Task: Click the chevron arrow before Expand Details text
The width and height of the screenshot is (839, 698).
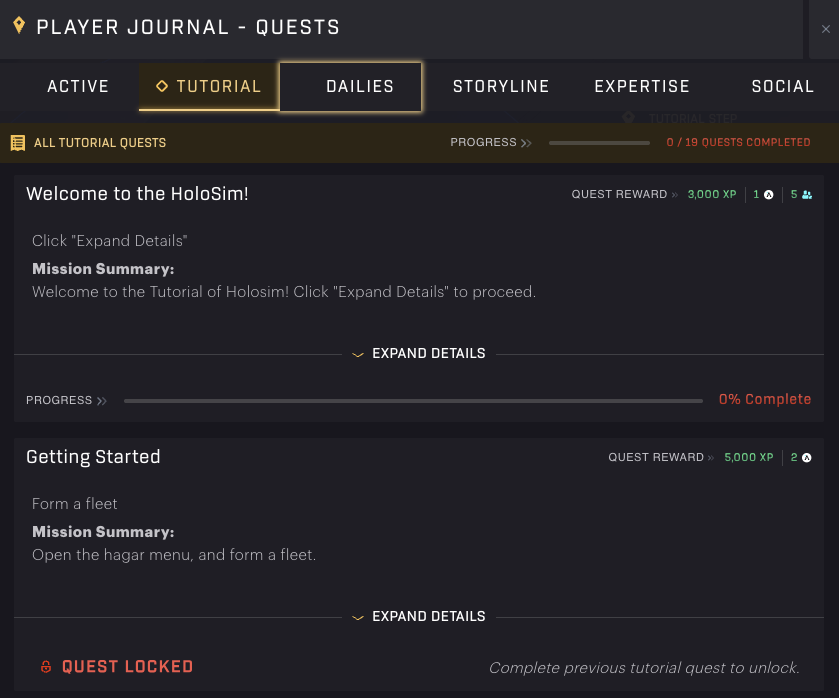Action: [x=358, y=354]
